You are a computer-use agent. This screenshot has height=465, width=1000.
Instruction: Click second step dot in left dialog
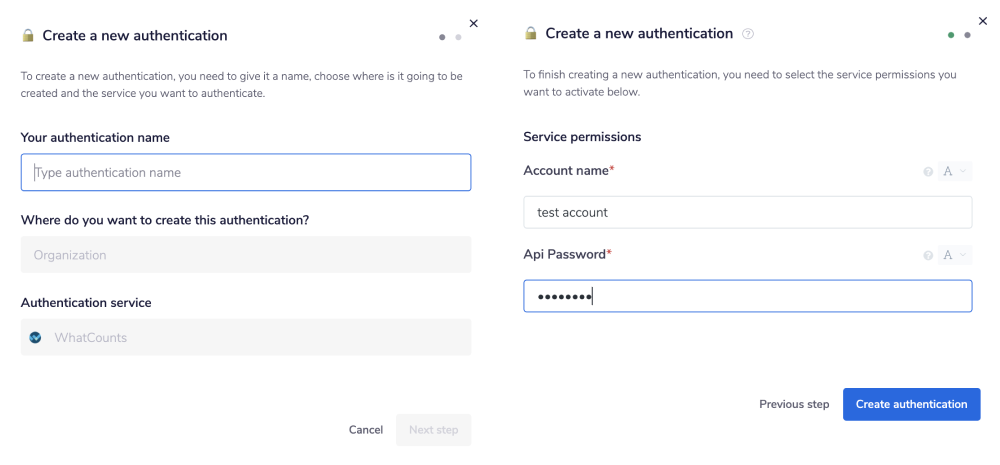458,37
